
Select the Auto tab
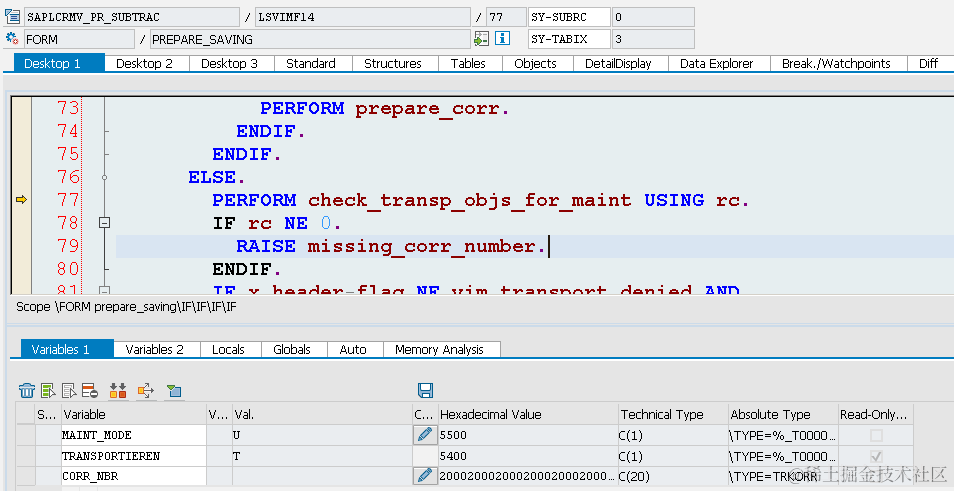coord(353,349)
